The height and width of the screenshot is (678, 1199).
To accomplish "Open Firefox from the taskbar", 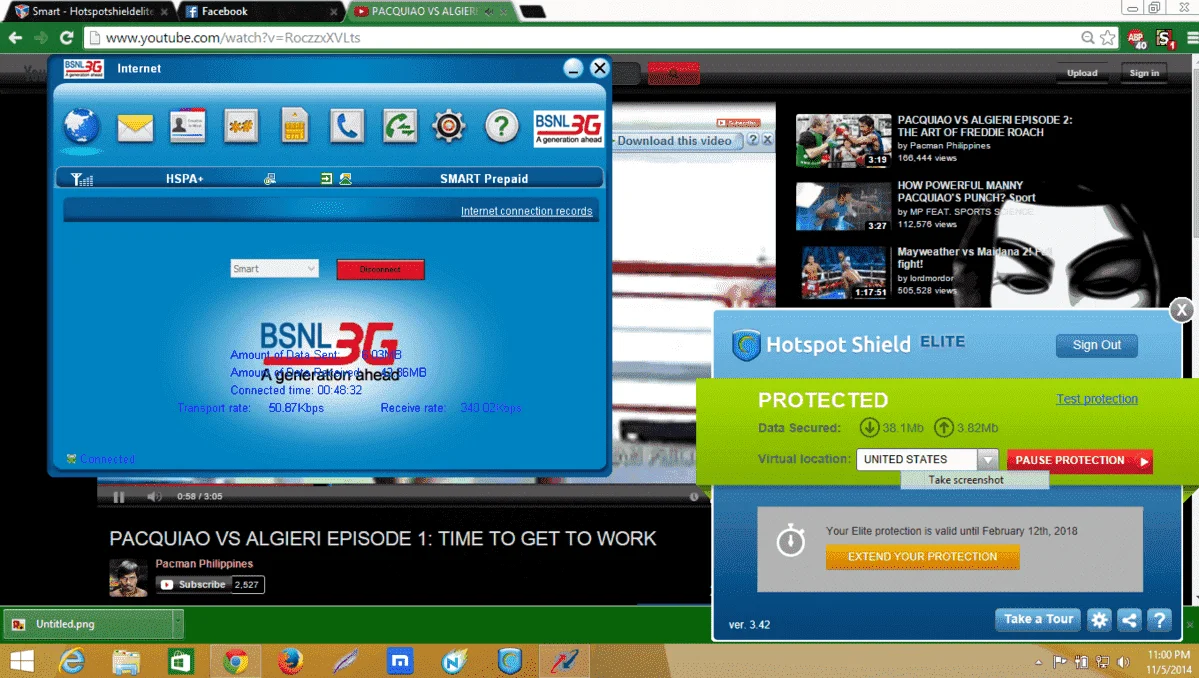I will point(290,661).
